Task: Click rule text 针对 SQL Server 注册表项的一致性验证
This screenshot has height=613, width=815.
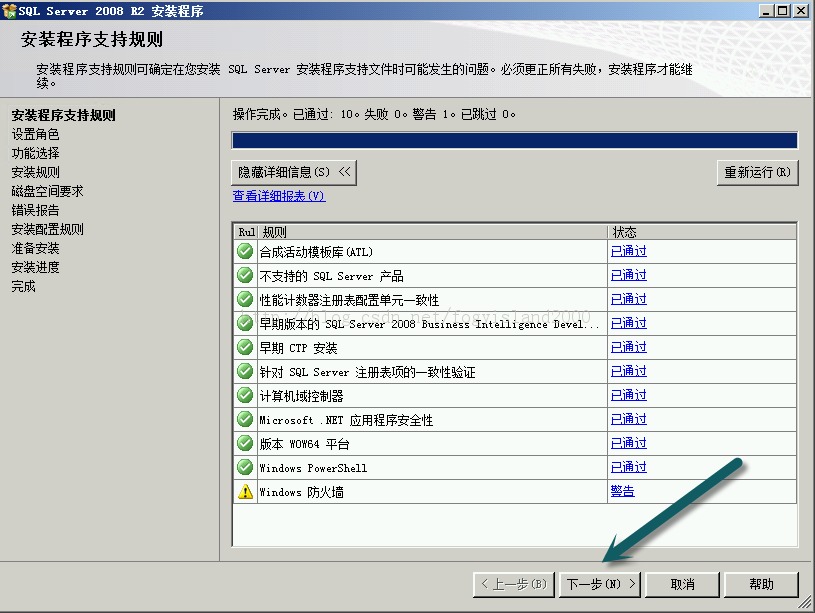Action: [367, 372]
